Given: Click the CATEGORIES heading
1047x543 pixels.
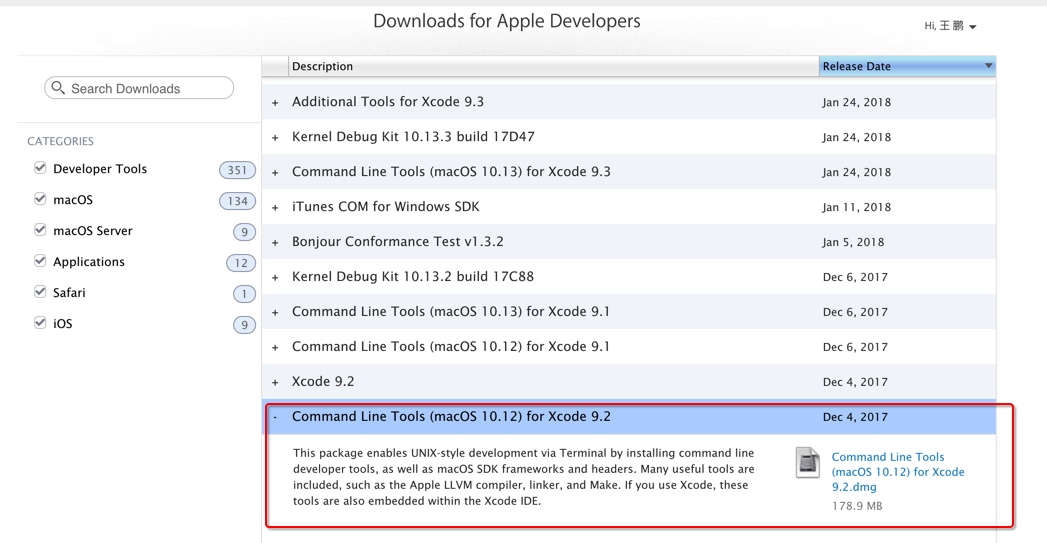Looking at the screenshot, I should pyautogui.click(x=60, y=141).
